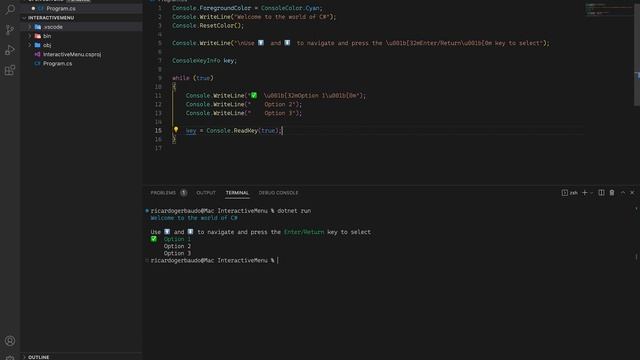Open the Extensions view
This screenshot has width=640, height=360.
click(x=10, y=70)
